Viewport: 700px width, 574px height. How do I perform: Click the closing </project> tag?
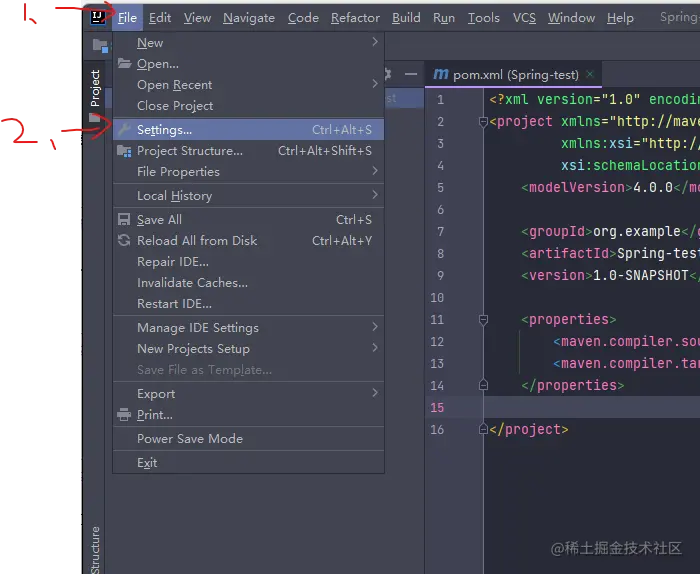[x=529, y=429]
